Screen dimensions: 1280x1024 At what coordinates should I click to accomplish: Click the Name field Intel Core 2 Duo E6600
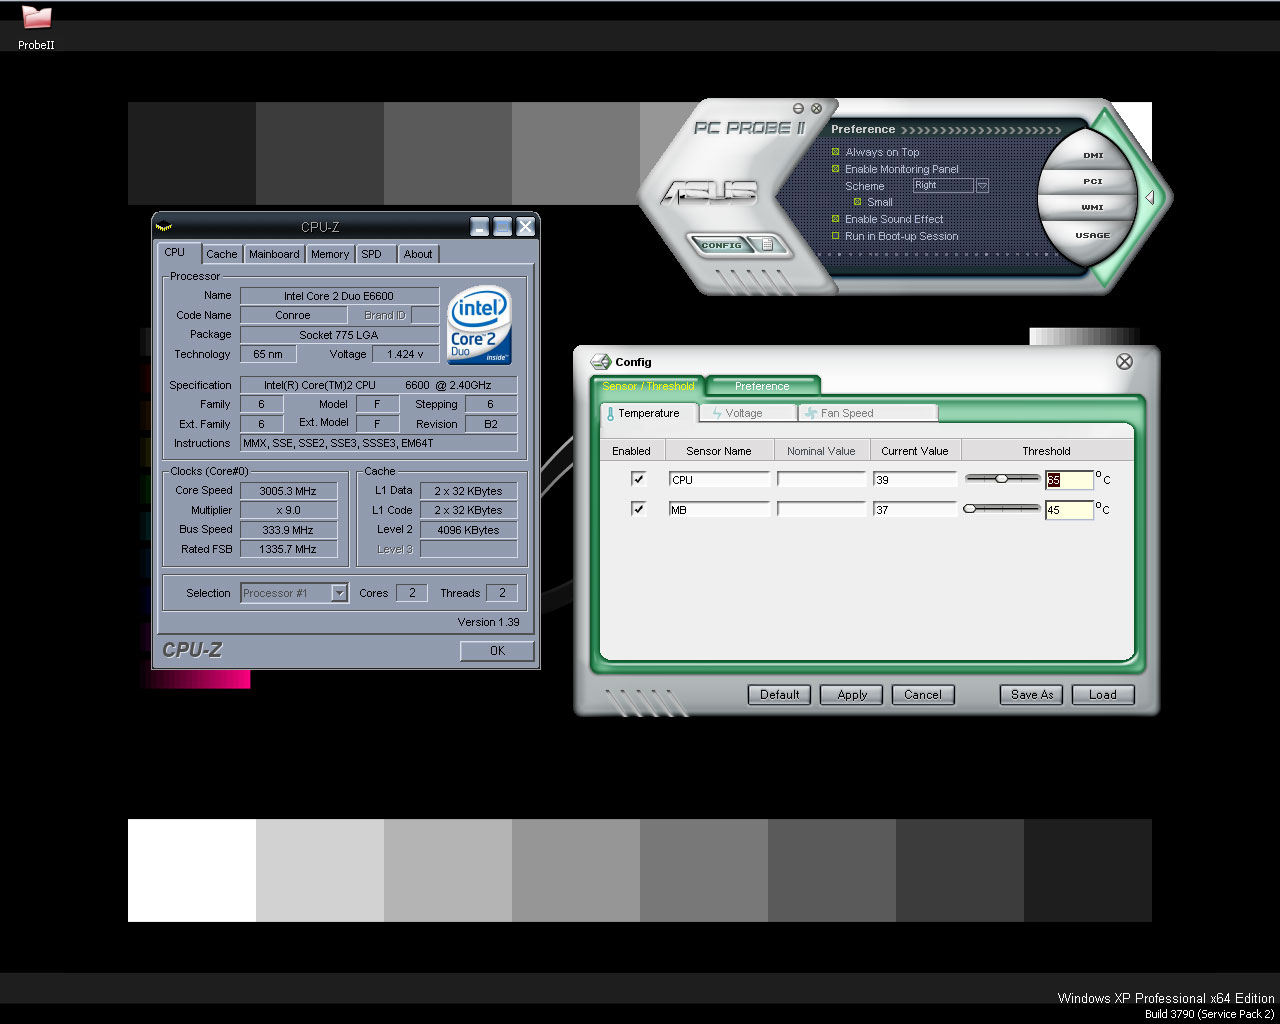coord(339,296)
